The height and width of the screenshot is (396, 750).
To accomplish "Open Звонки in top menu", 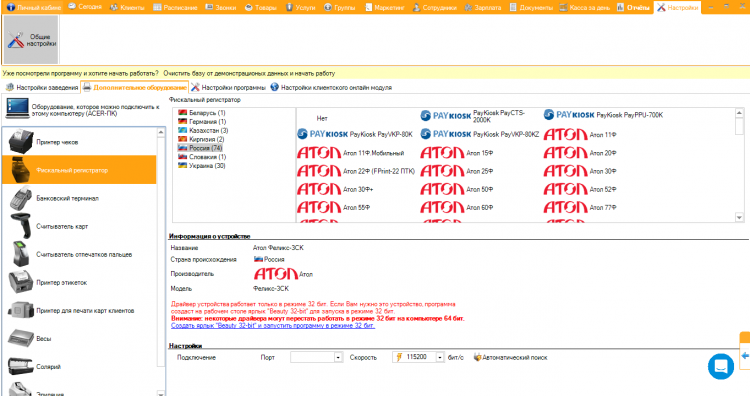I will coord(221,8).
